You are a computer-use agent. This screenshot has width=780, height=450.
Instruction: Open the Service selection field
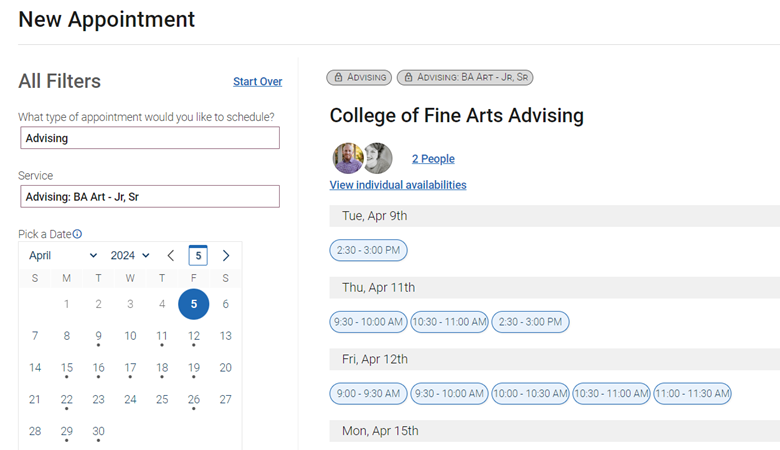pyautogui.click(x=149, y=196)
